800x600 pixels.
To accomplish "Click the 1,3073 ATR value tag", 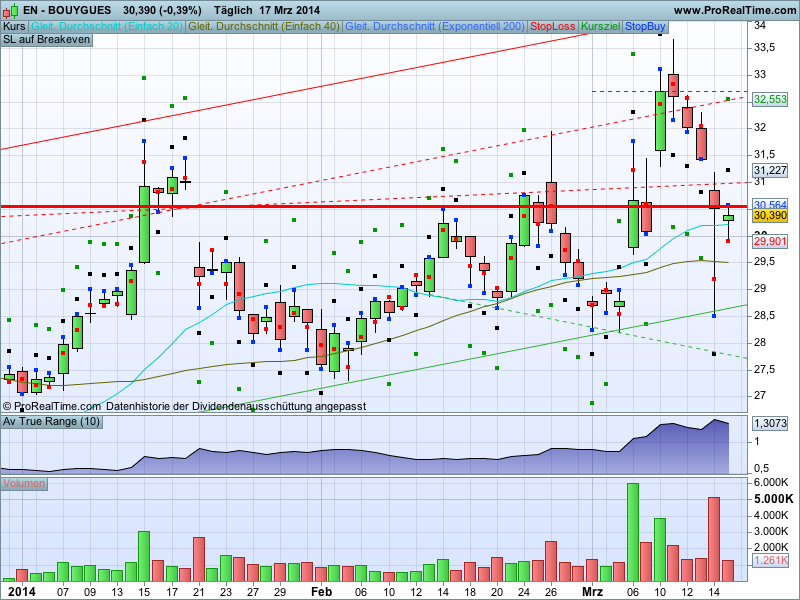I will point(770,423).
